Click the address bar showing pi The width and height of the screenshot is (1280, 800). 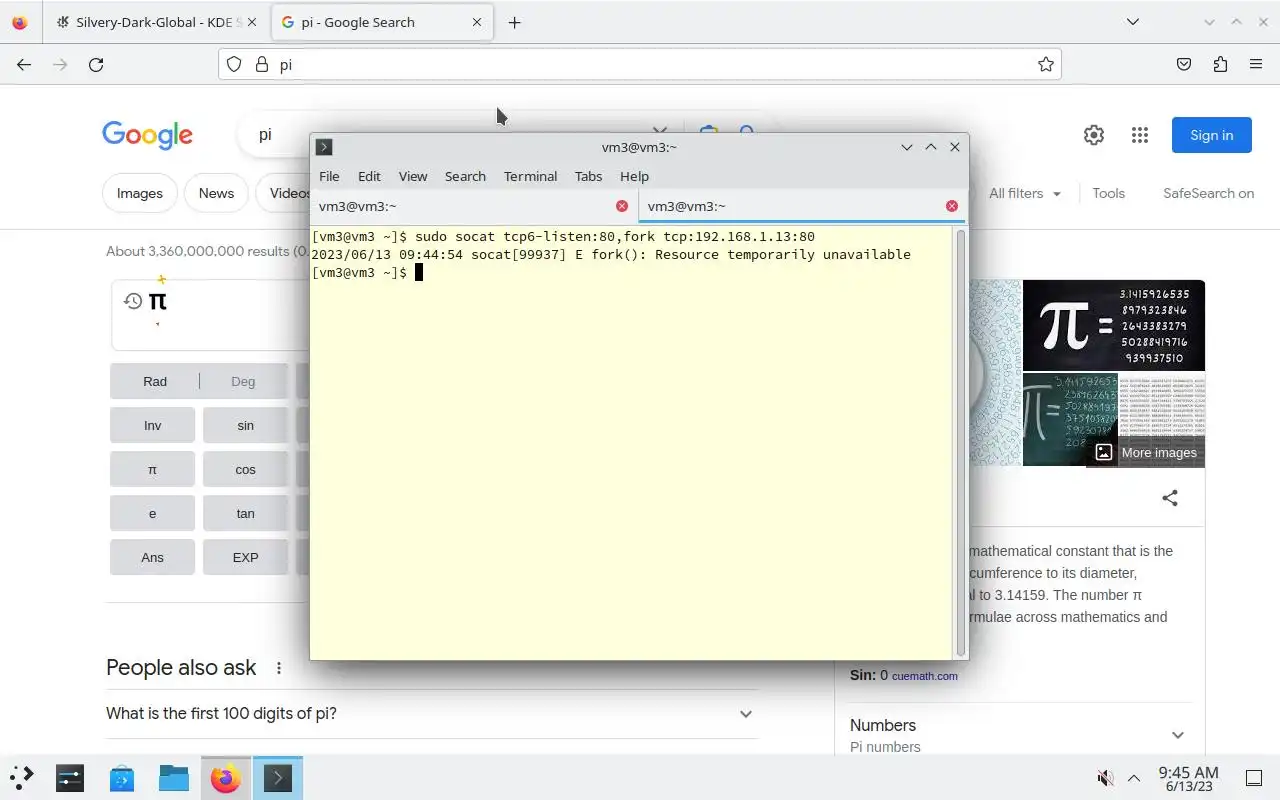(640, 64)
